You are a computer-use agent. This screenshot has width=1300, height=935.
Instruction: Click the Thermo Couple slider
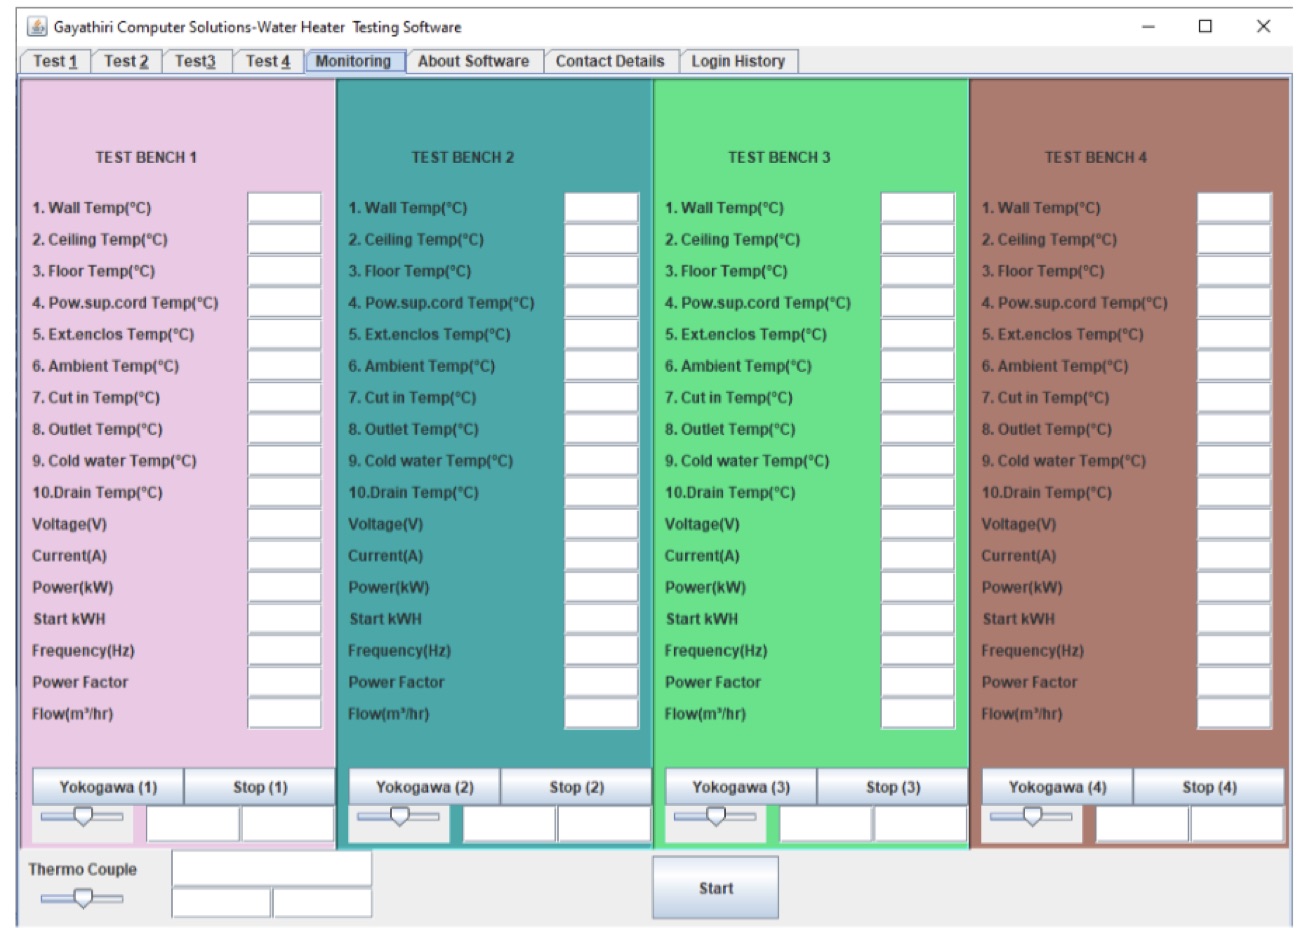[x=82, y=899]
